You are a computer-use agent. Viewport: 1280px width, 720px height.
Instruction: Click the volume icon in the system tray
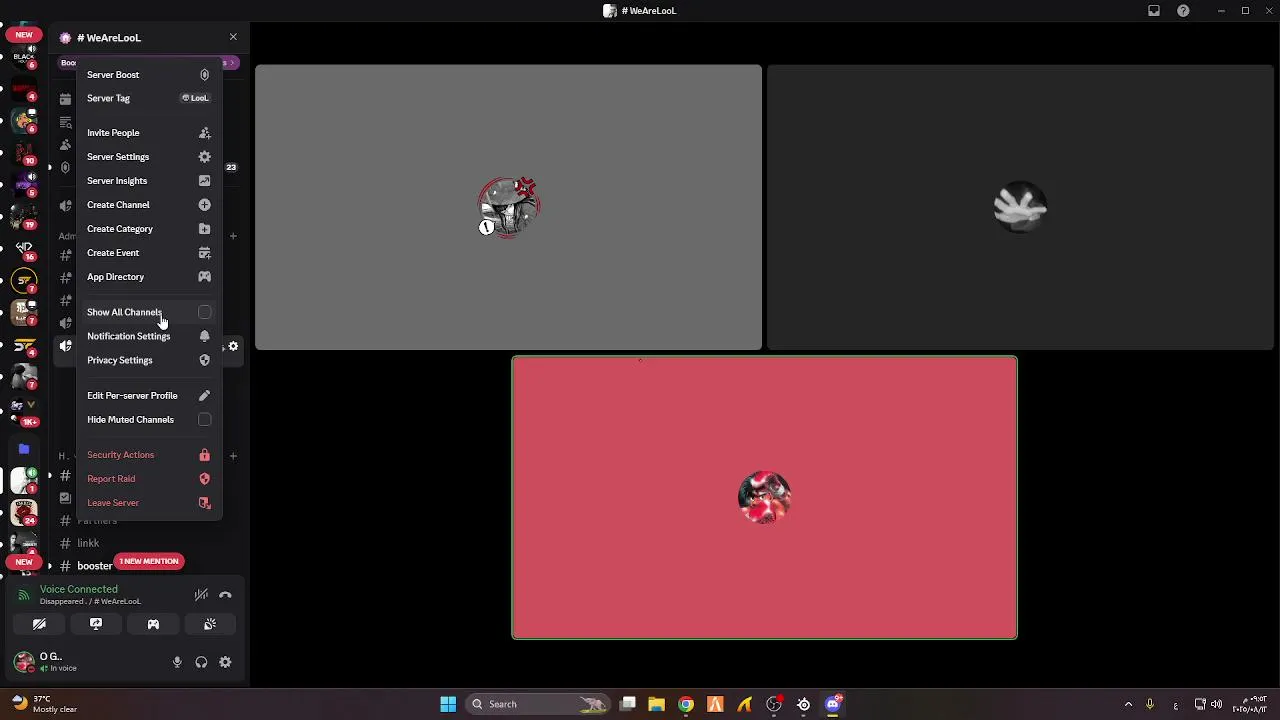[x=1216, y=704]
